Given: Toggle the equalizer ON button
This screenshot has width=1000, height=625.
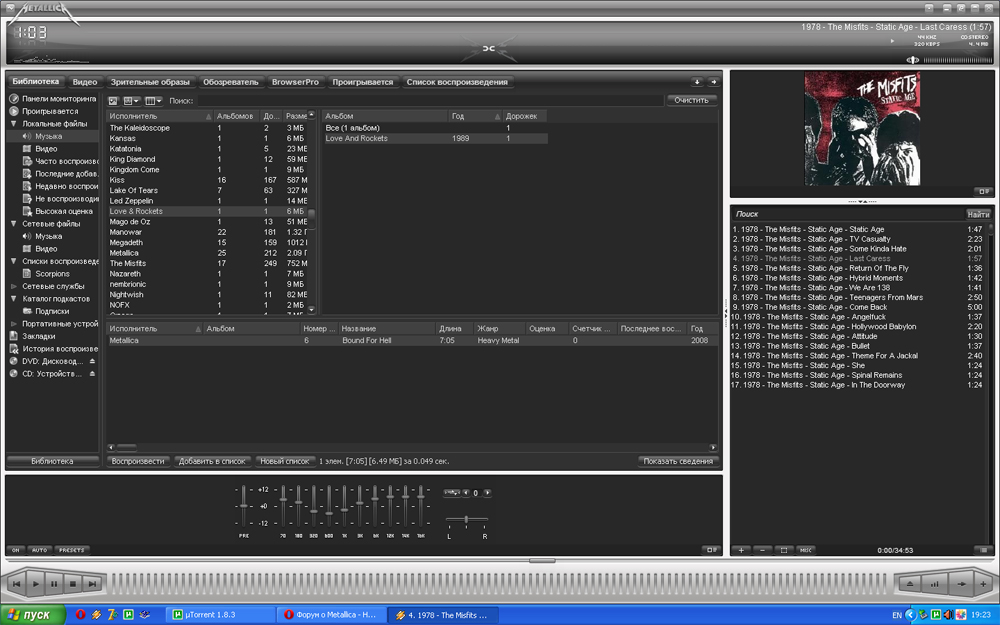Looking at the screenshot, I should click(x=15, y=550).
